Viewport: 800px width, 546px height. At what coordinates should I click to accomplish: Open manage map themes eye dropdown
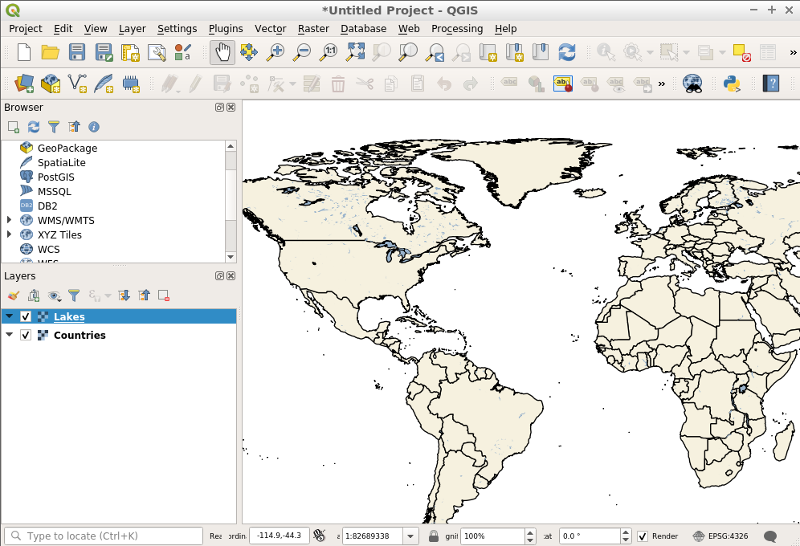coord(54,295)
